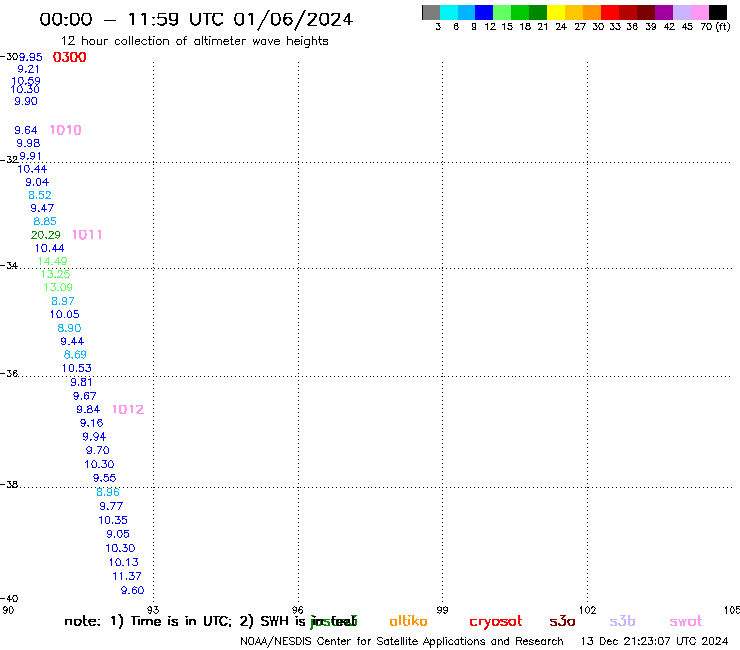Screen dimensions: 740x650
Task: Select the 9.44 wave height value
Action: (72, 341)
